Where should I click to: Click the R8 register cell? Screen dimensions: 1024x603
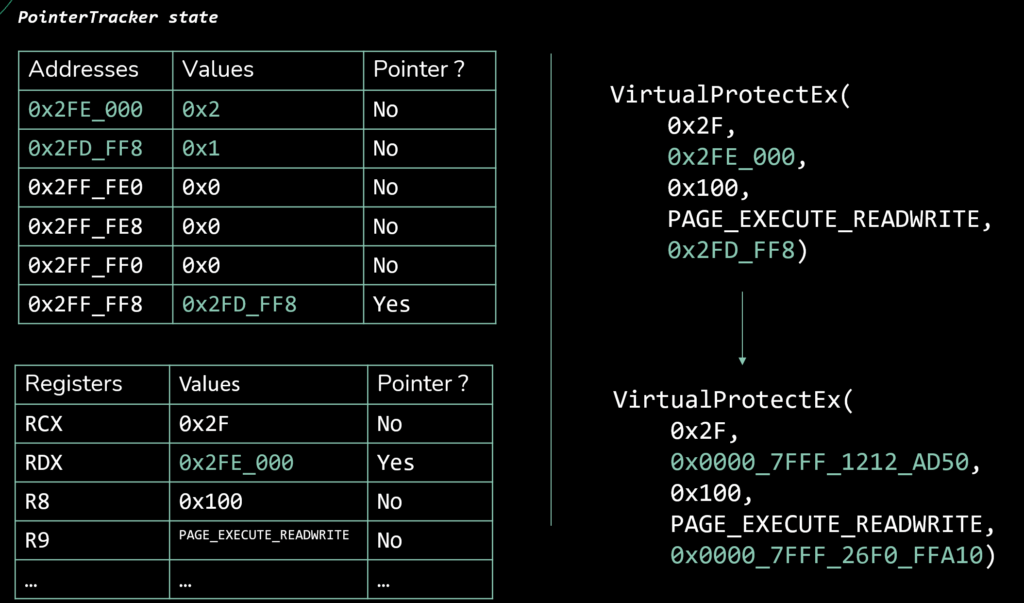coord(37,502)
